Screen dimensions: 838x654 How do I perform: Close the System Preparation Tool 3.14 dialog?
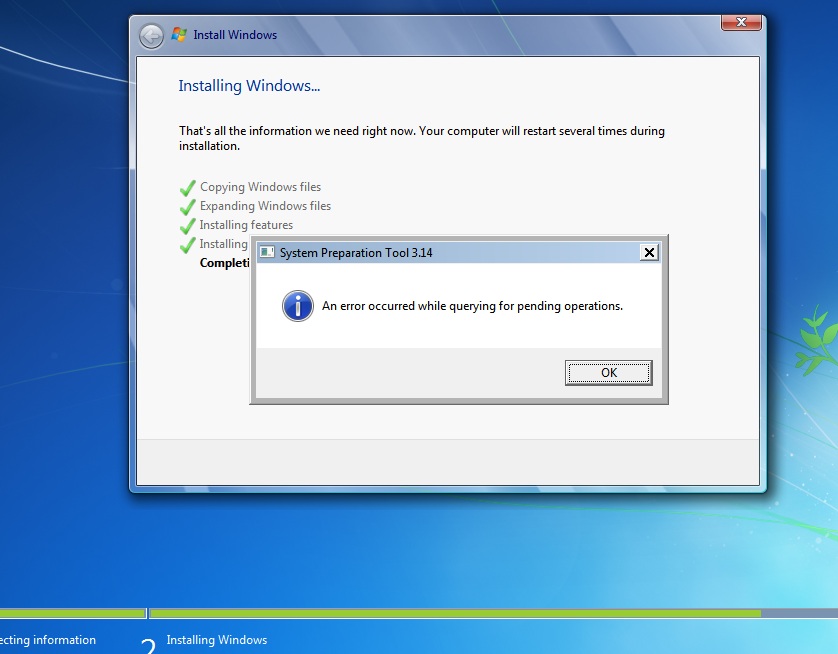tap(649, 252)
